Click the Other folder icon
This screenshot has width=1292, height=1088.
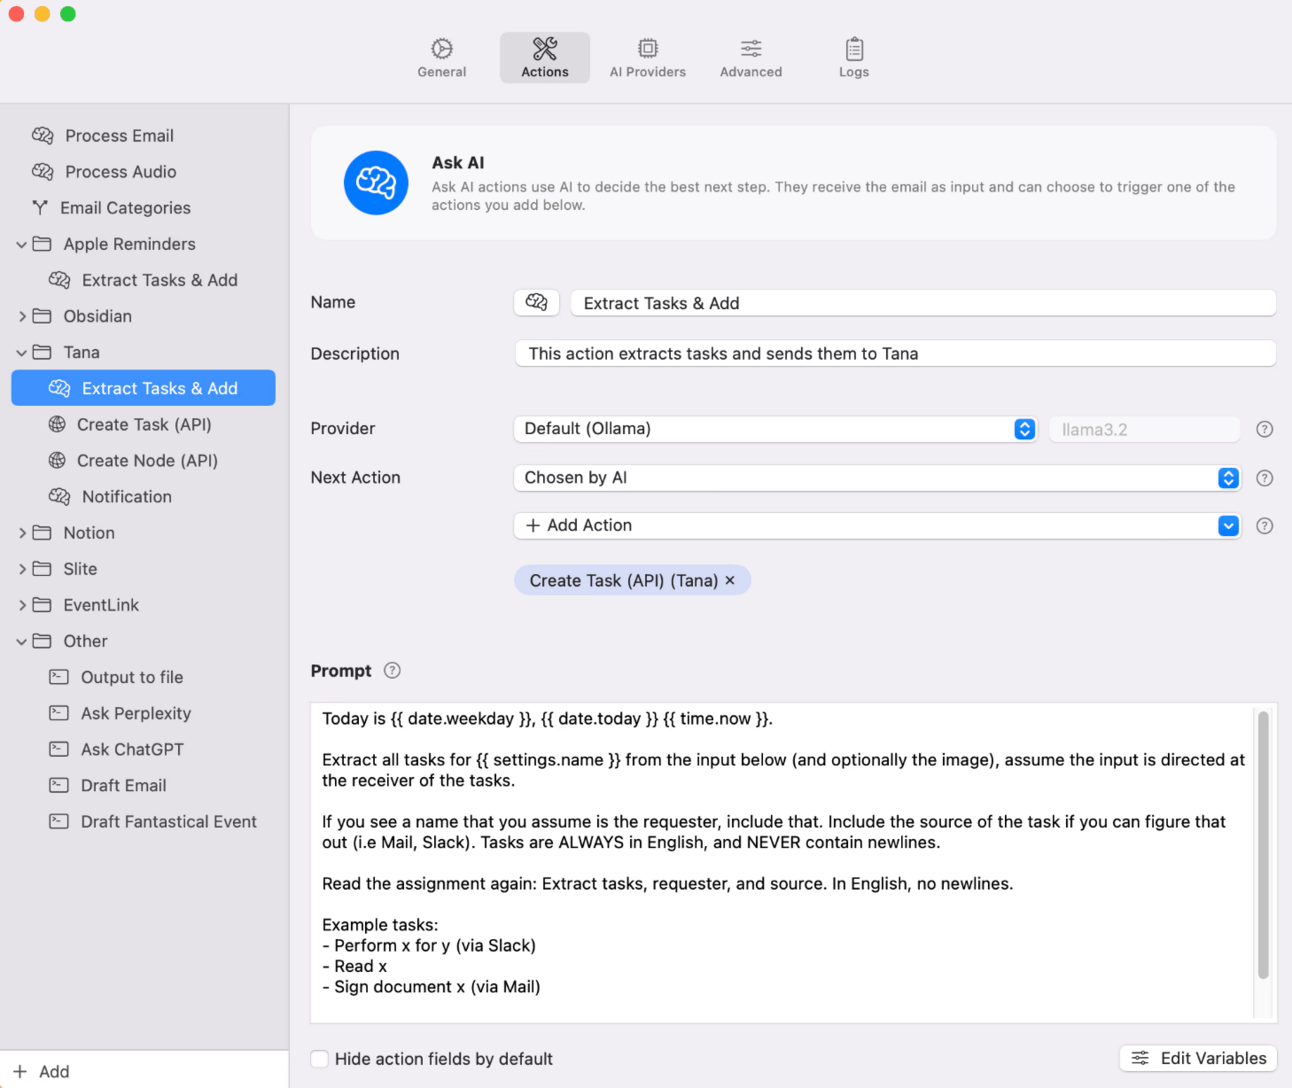coord(42,641)
